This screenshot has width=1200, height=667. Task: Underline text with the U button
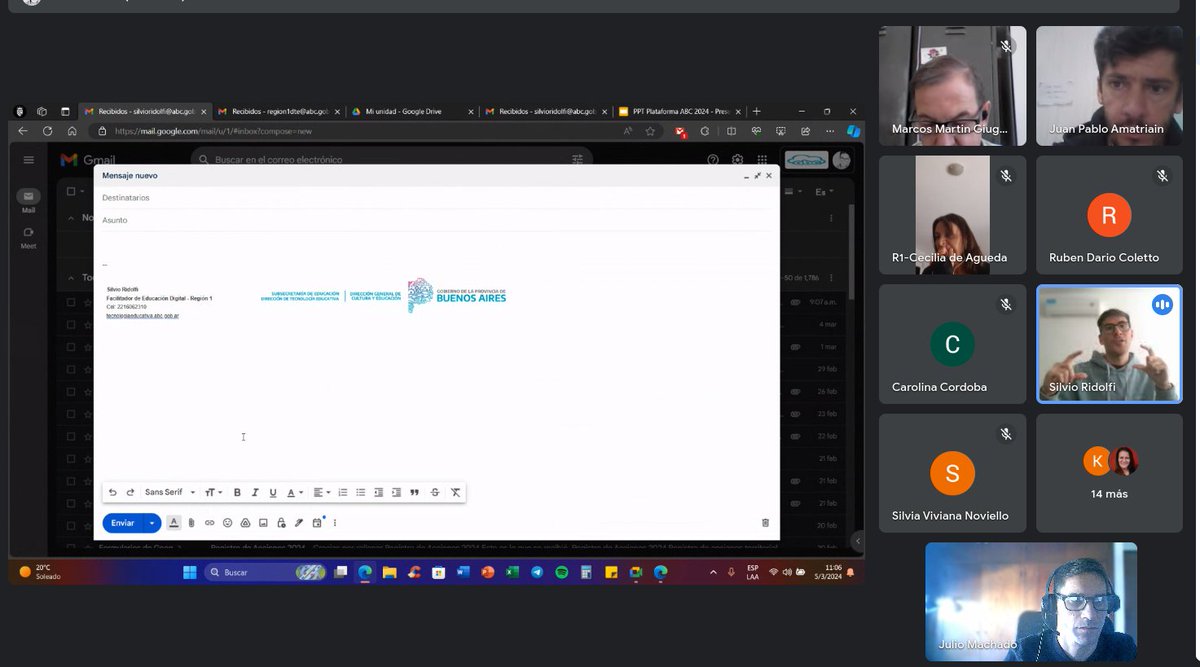point(273,492)
